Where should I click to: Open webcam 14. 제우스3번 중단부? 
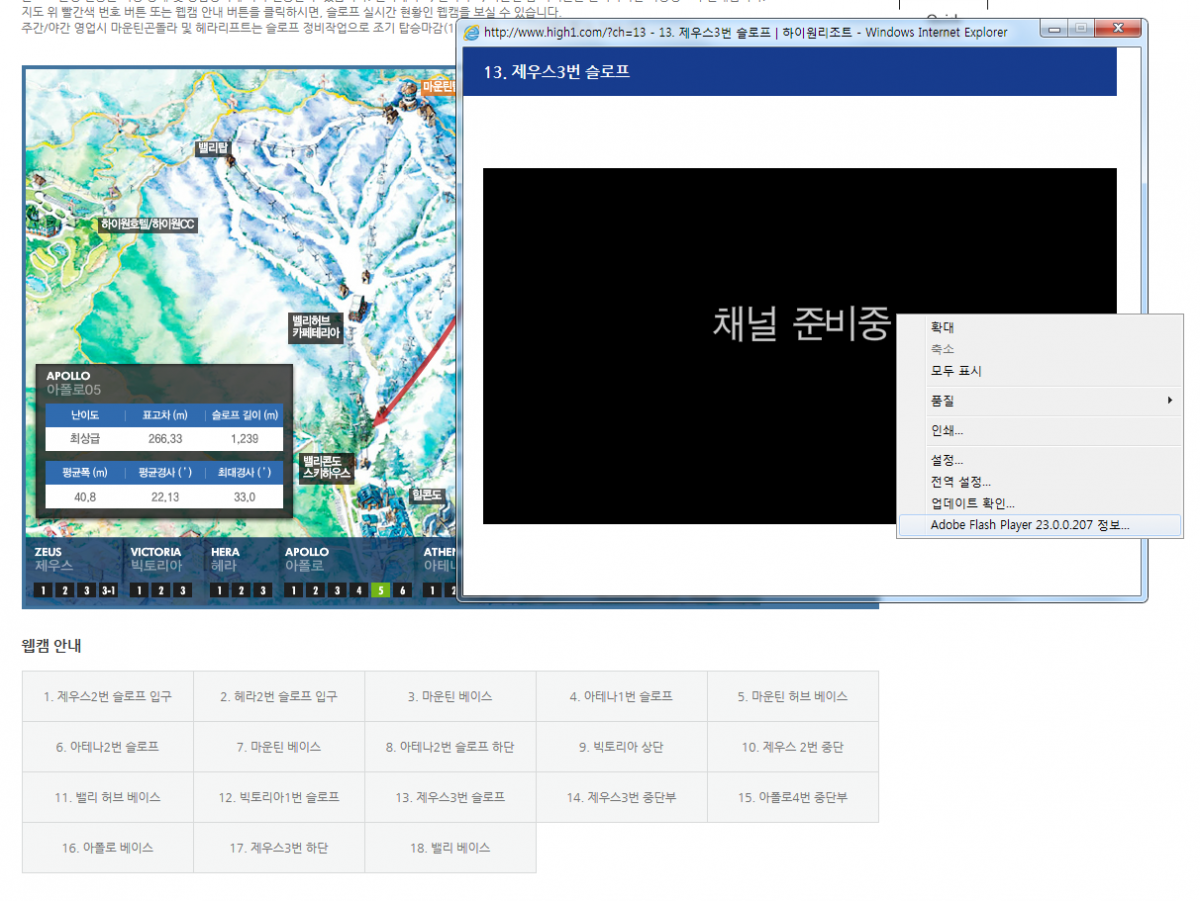pyautogui.click(x=621, y=797)
